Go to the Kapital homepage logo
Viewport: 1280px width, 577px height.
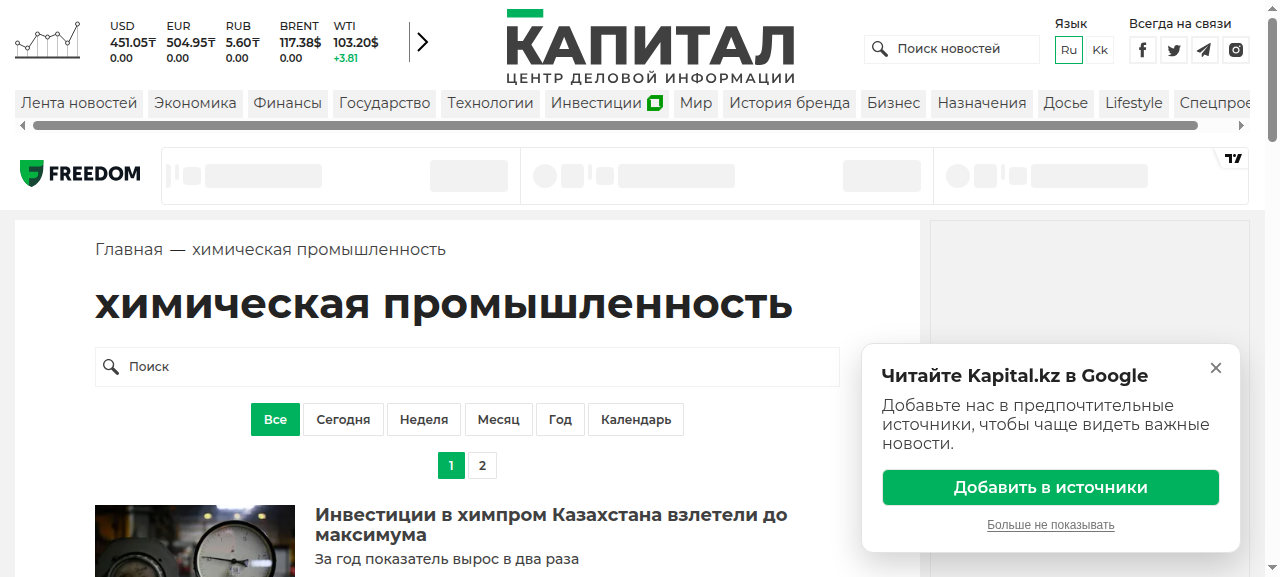pos(650,47)
